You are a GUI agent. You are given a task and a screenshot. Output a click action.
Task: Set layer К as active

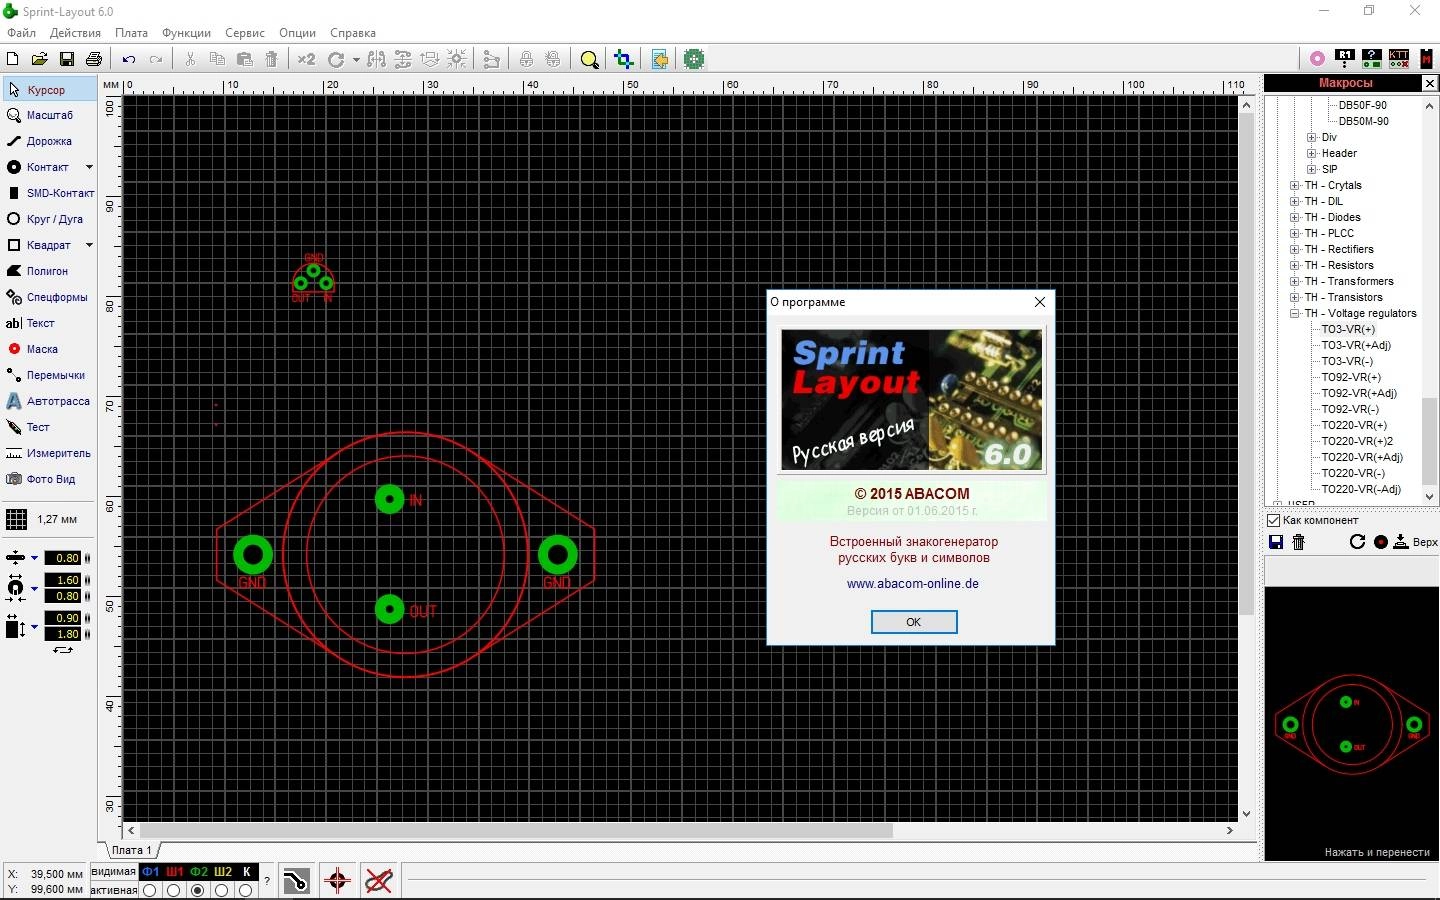(246, 890)
